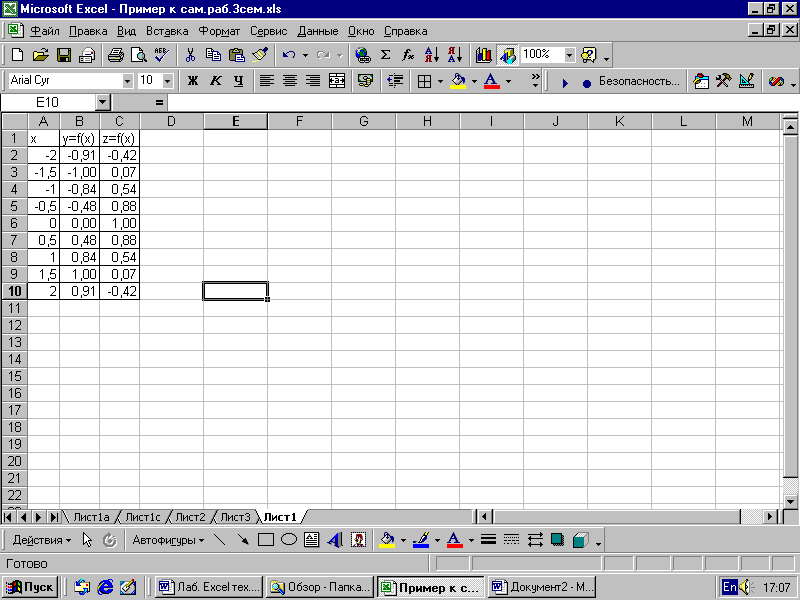Insert a Text Box from Drawing toolbar
The image size is (800, 600).
click(312, 540)
